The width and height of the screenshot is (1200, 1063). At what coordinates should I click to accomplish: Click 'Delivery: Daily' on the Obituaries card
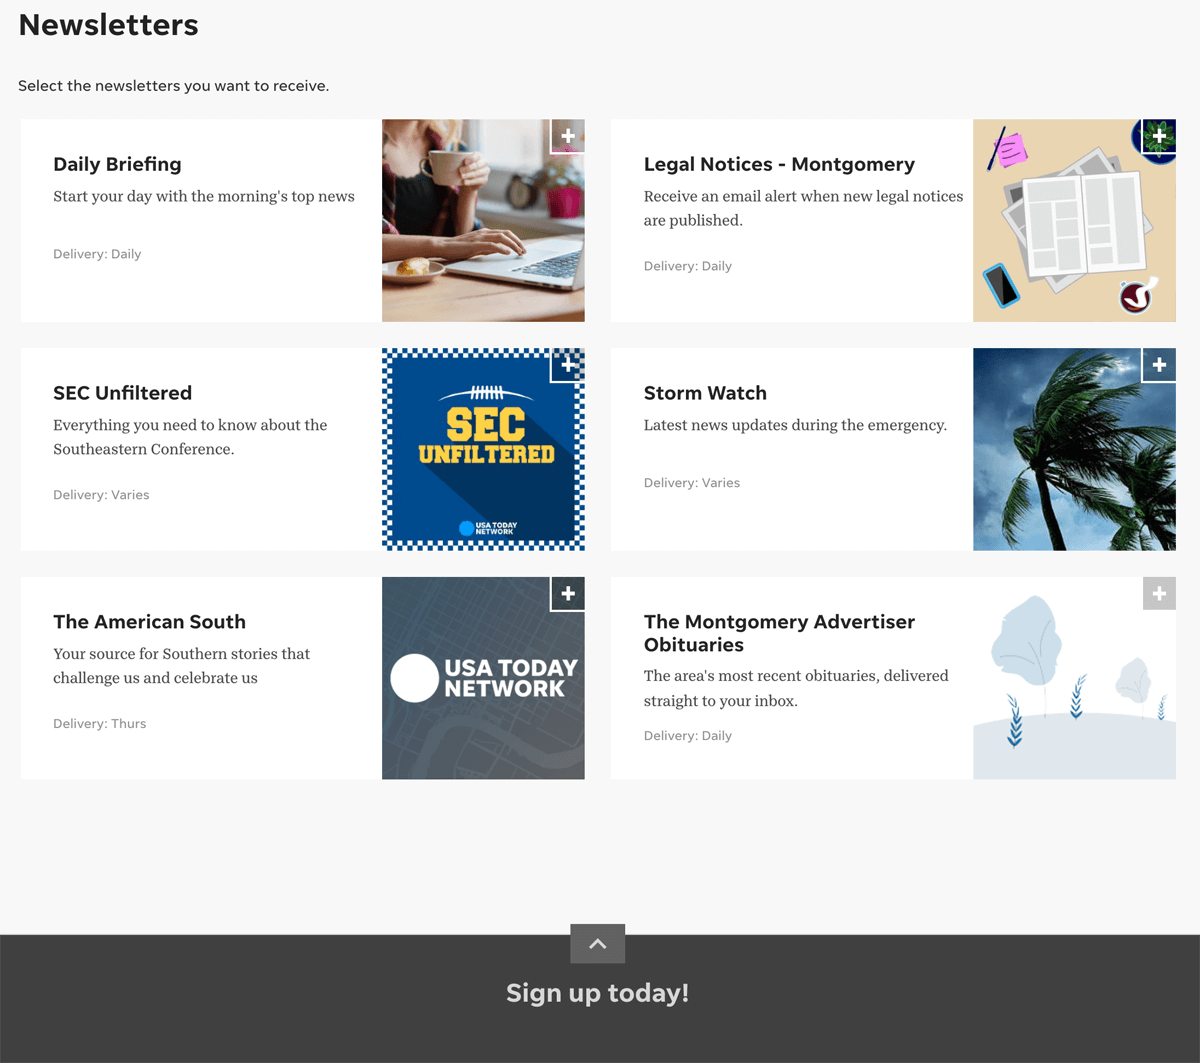coord(688,735)
